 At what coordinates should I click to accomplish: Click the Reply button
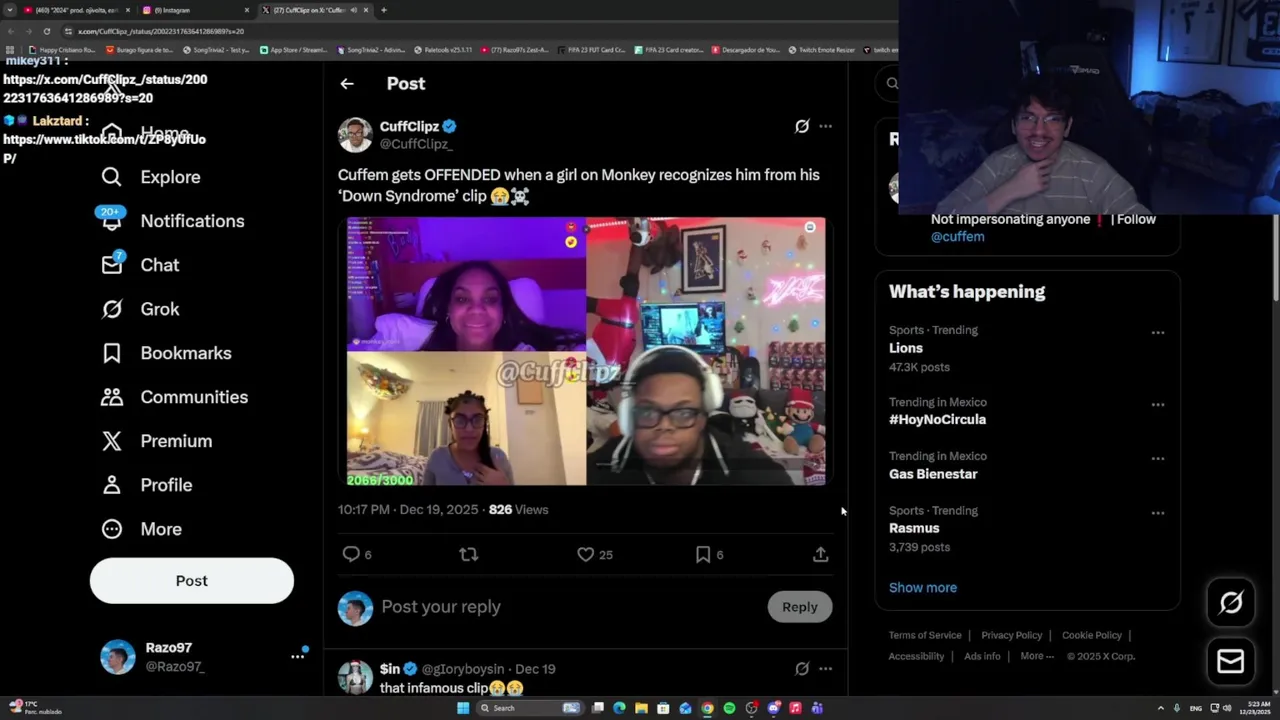click(799, 607)
